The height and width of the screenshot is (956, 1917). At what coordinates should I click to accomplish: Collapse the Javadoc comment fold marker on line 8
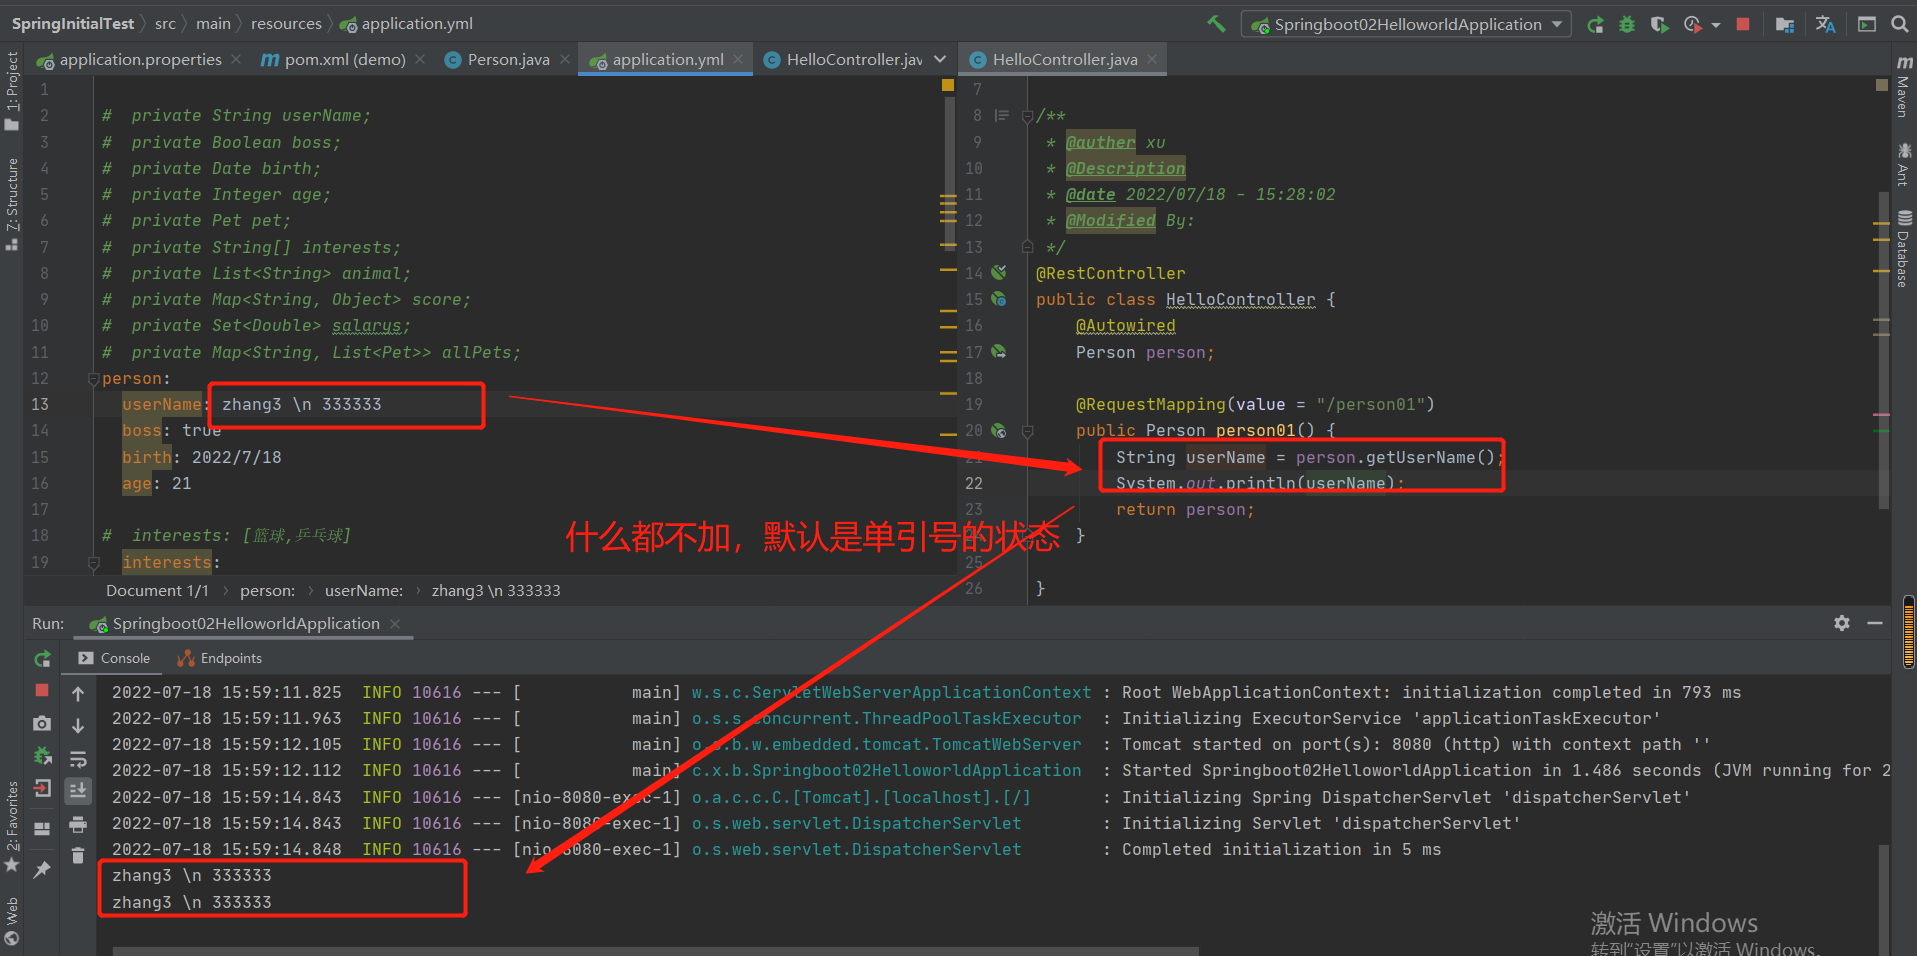1027,116
